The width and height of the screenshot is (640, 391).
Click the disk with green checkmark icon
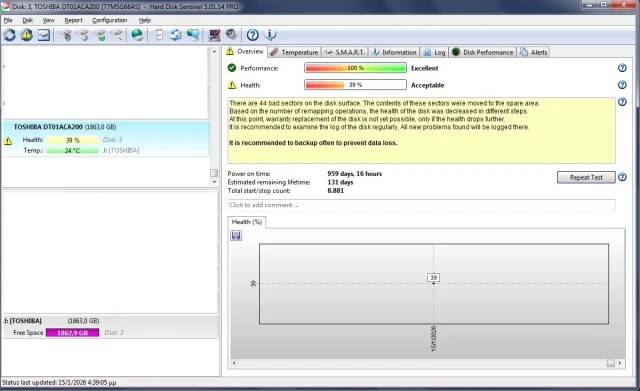pos(100,35)
